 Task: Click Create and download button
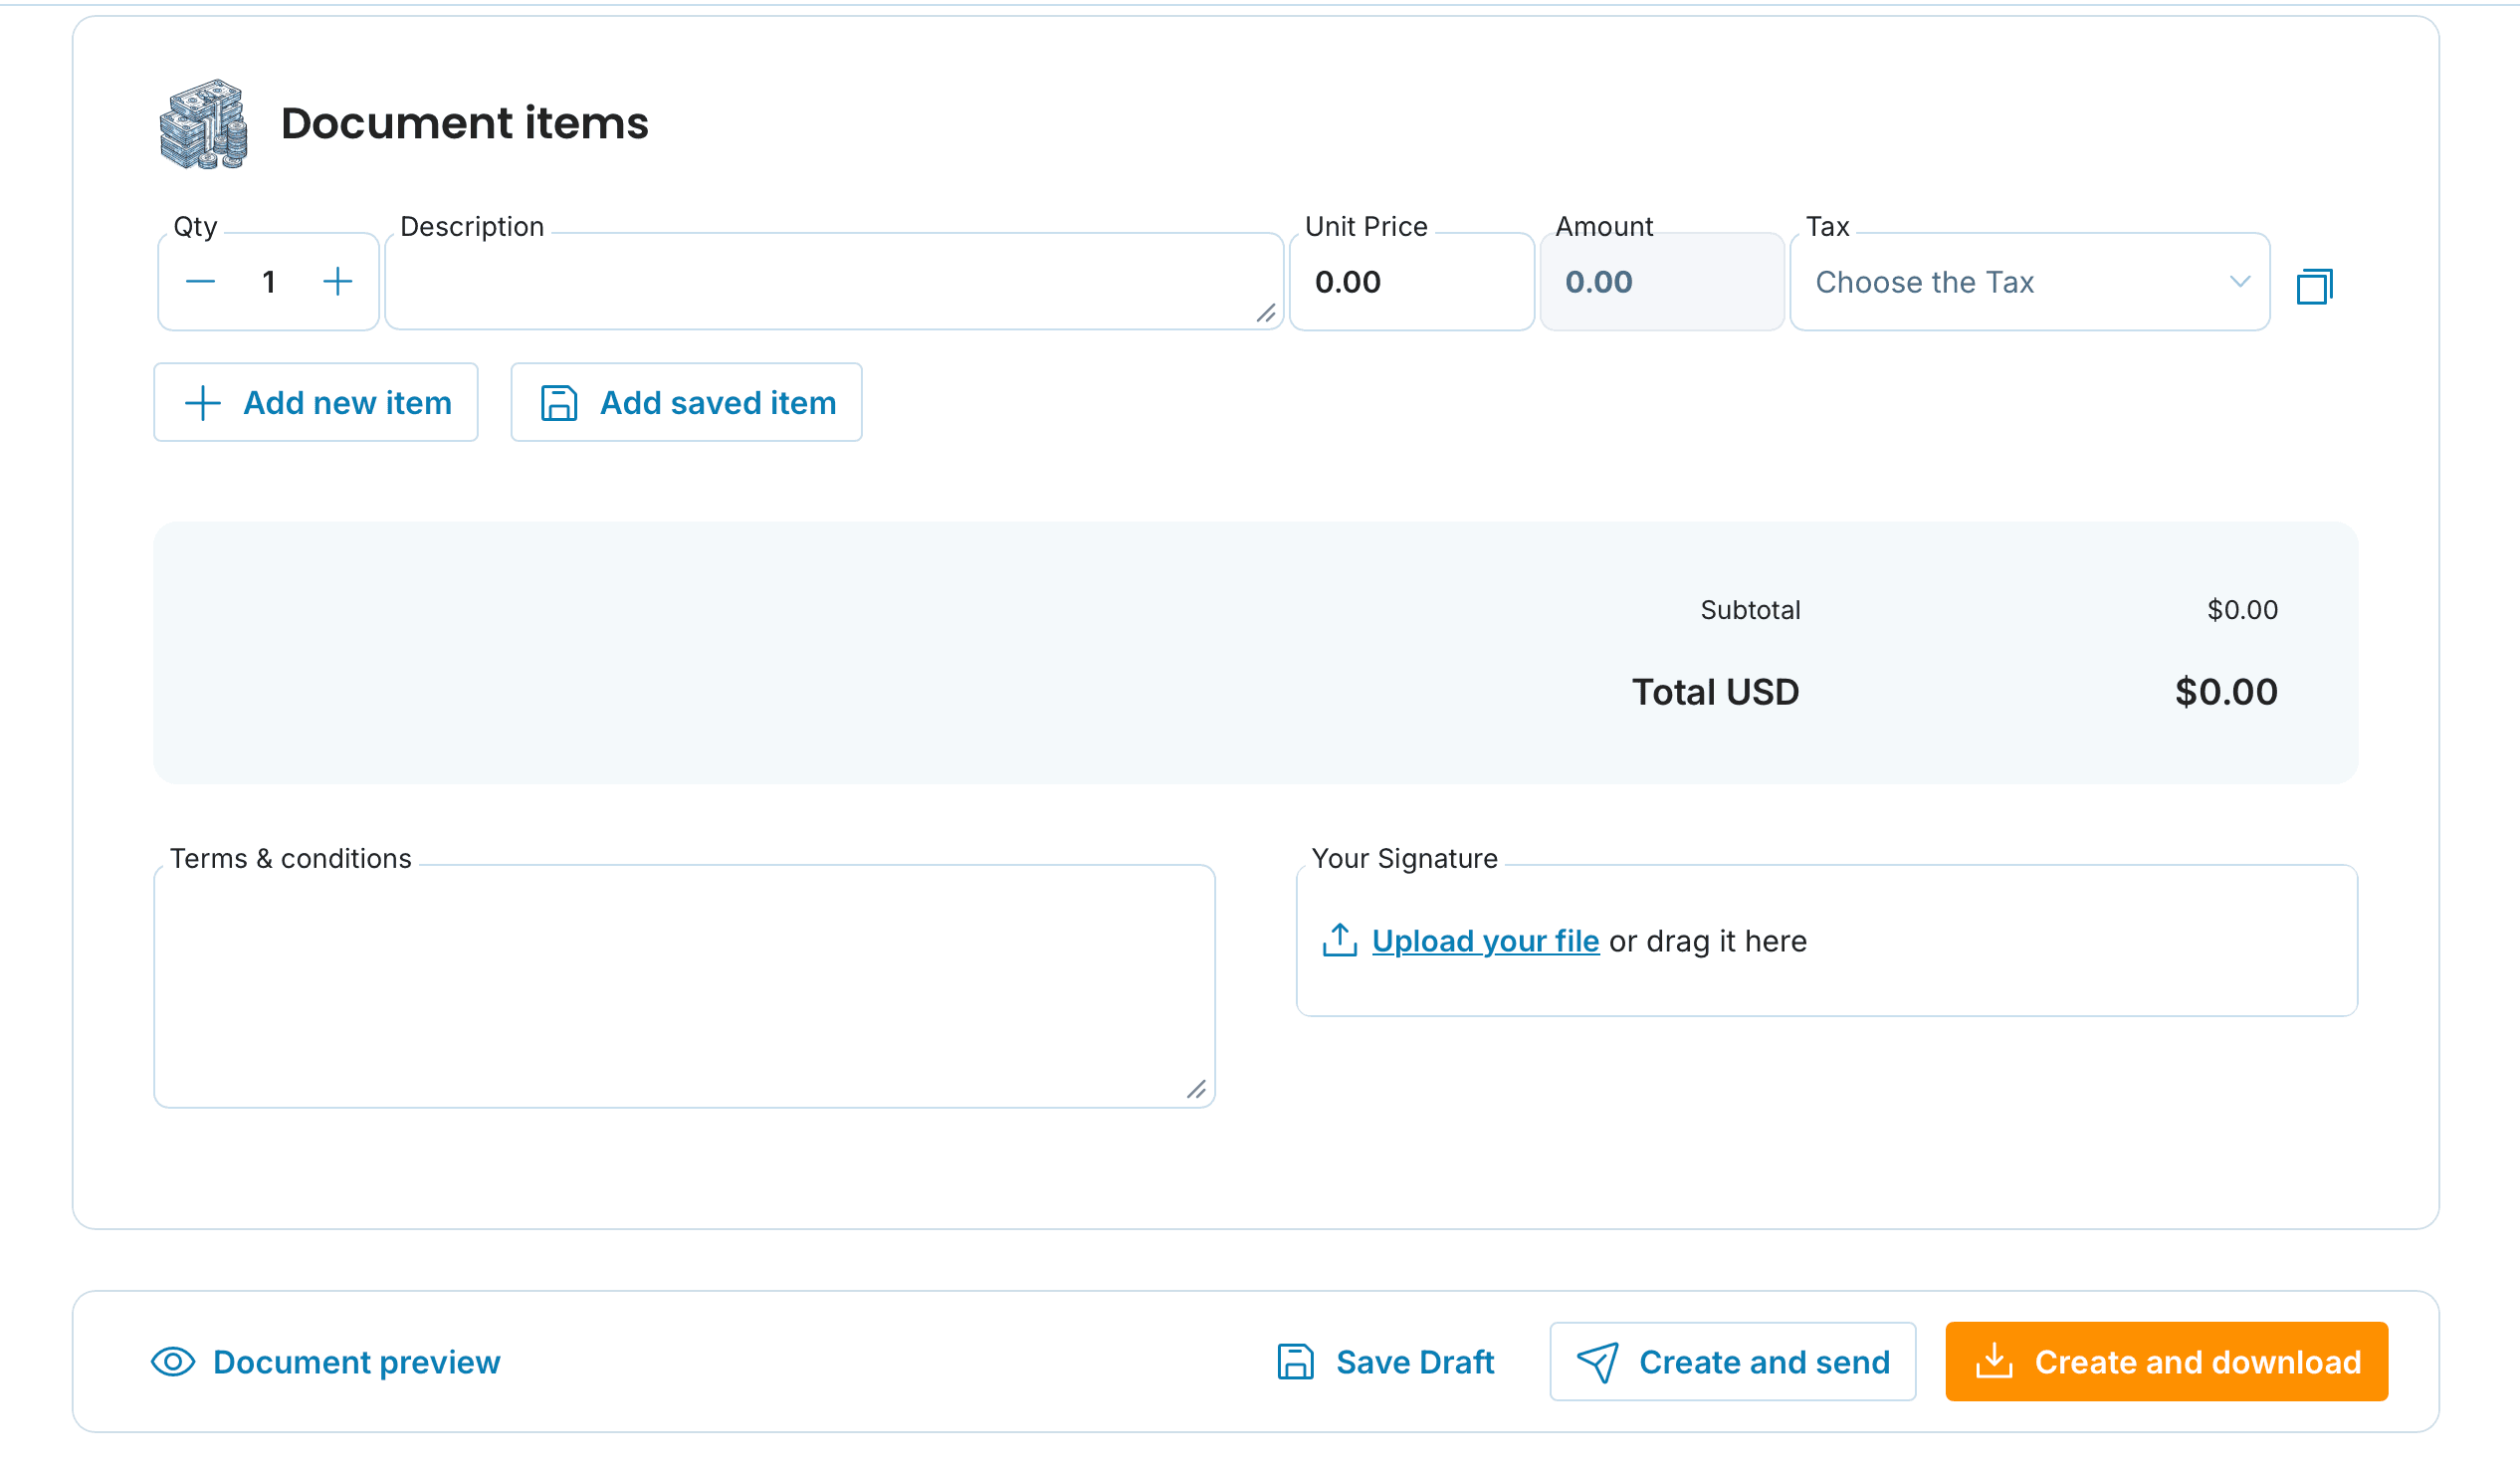point(2166,1362)
